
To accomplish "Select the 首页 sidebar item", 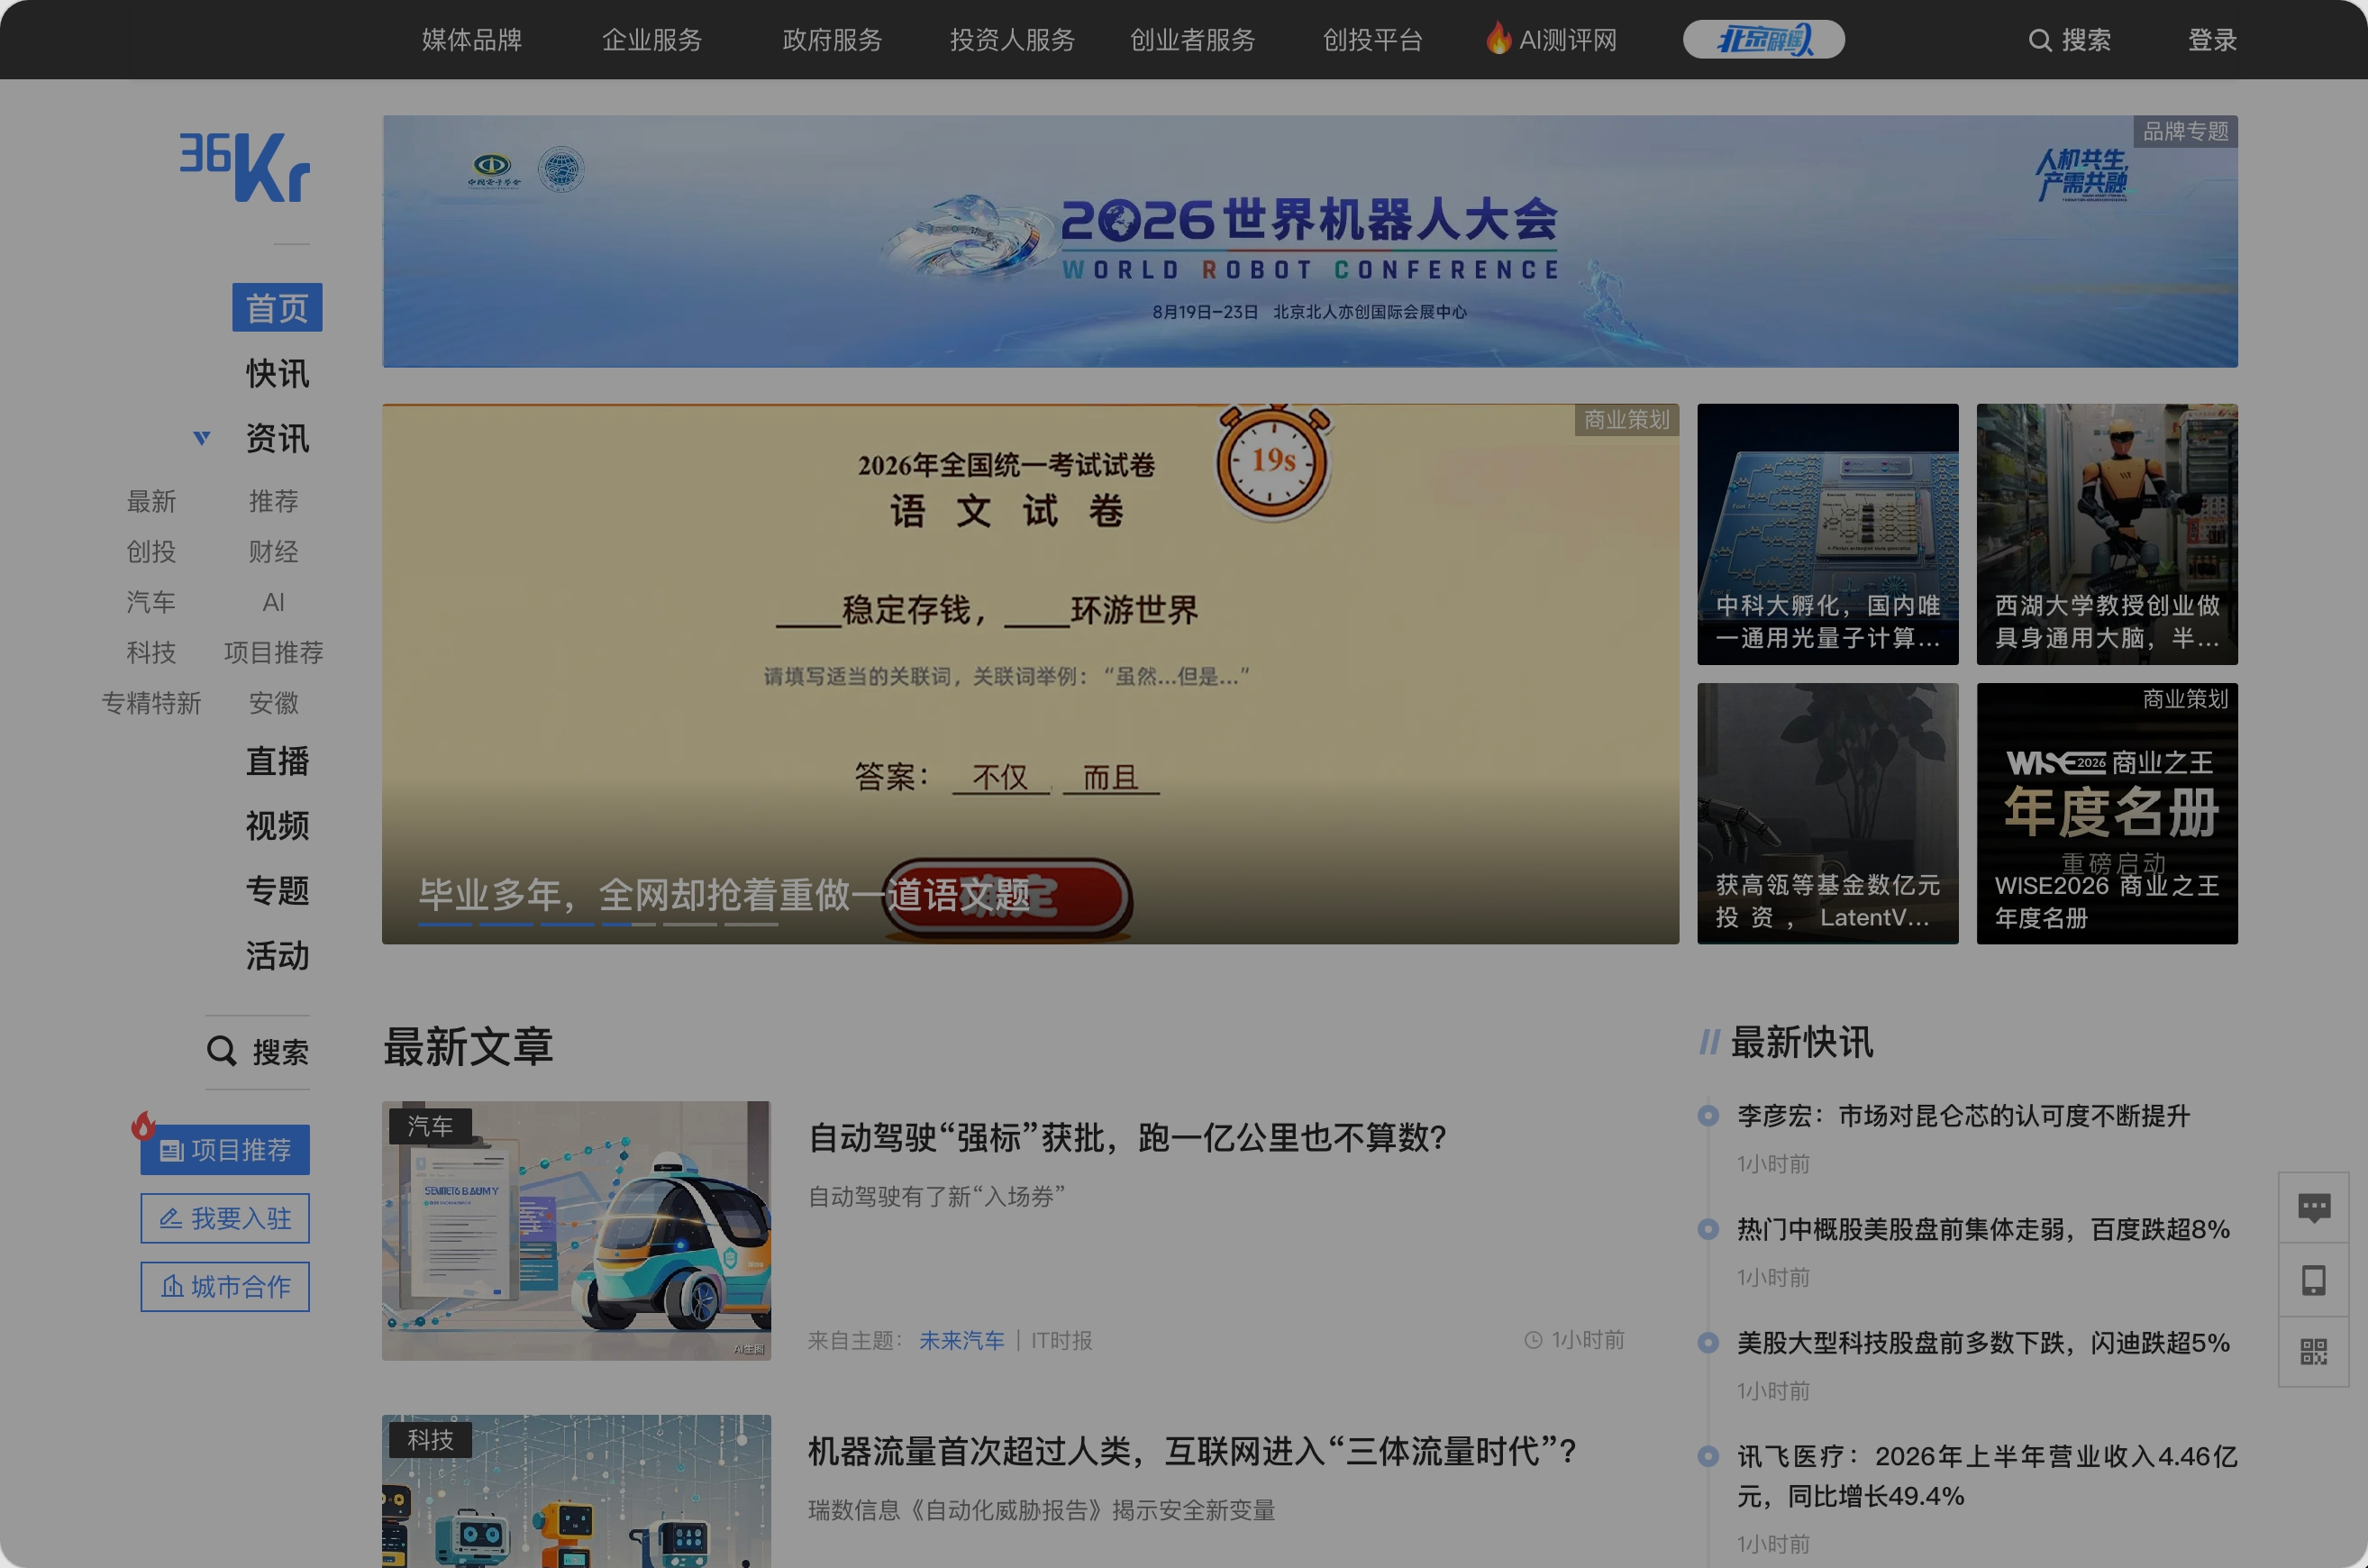I will (277, 308).
